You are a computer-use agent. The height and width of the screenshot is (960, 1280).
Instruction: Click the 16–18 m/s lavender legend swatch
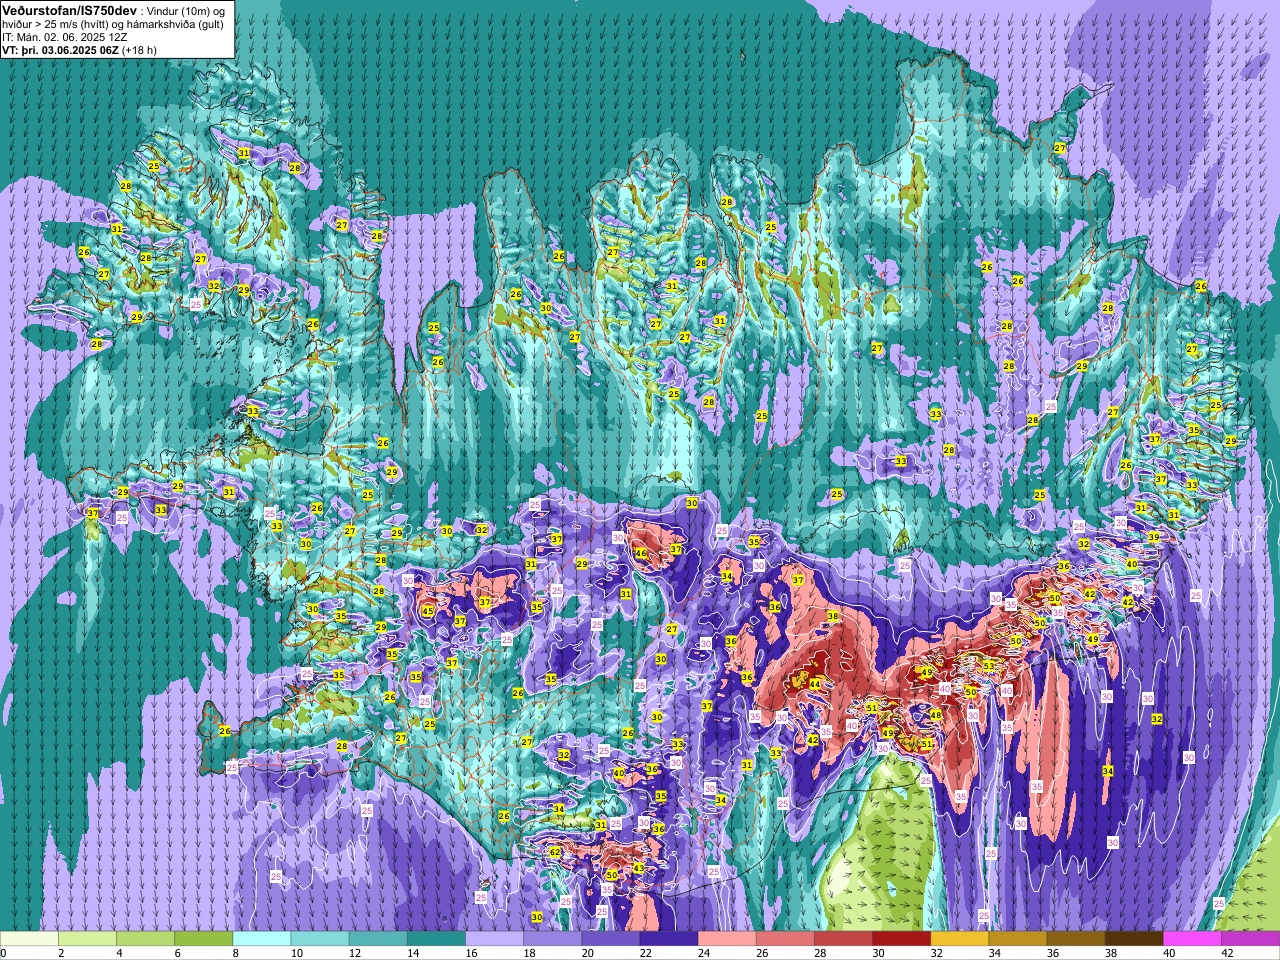tap(494, 939)
